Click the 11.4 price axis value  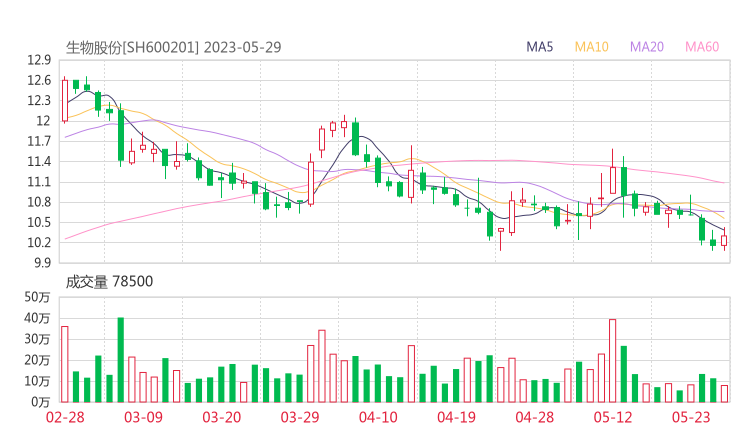pos(39,162)
